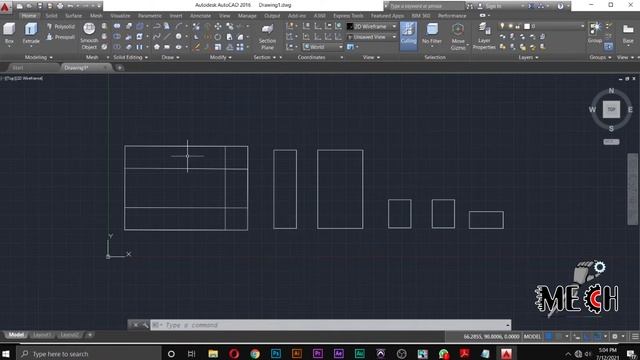Click the Undo arrow in quick access toolbar
640x360 pixels.
pyautogui.click(x=70, y=6)
